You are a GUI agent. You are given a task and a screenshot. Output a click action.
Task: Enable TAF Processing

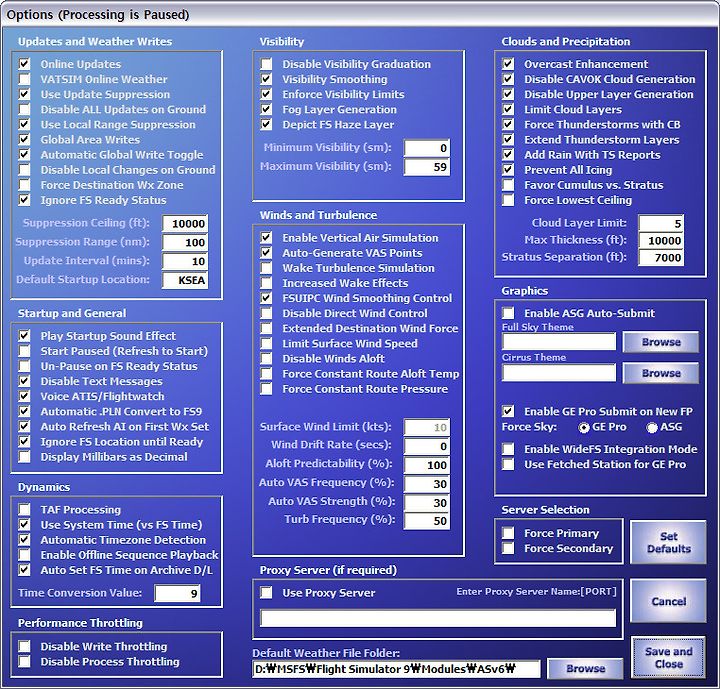[24, 509]
